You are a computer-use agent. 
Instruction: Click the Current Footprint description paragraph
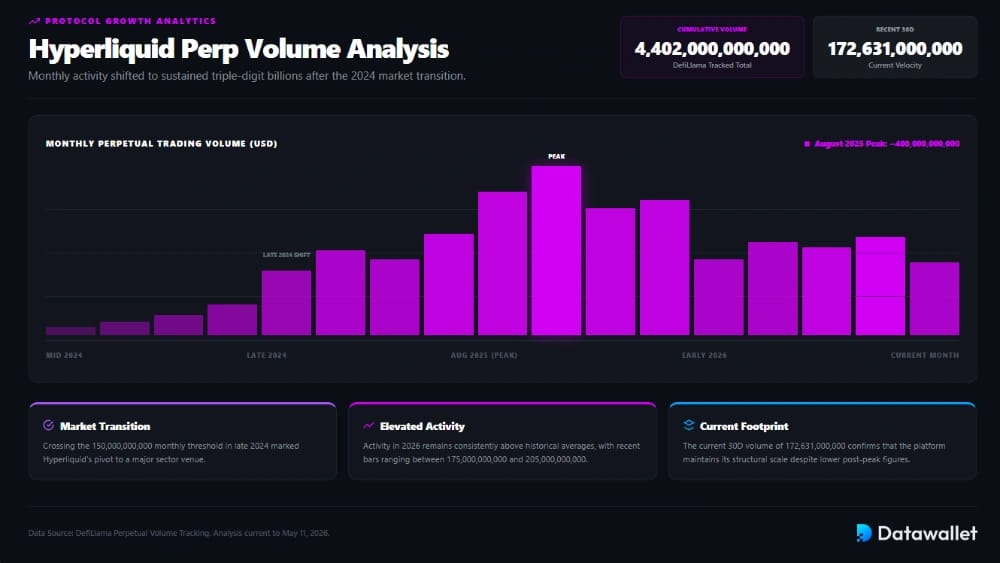814,453
